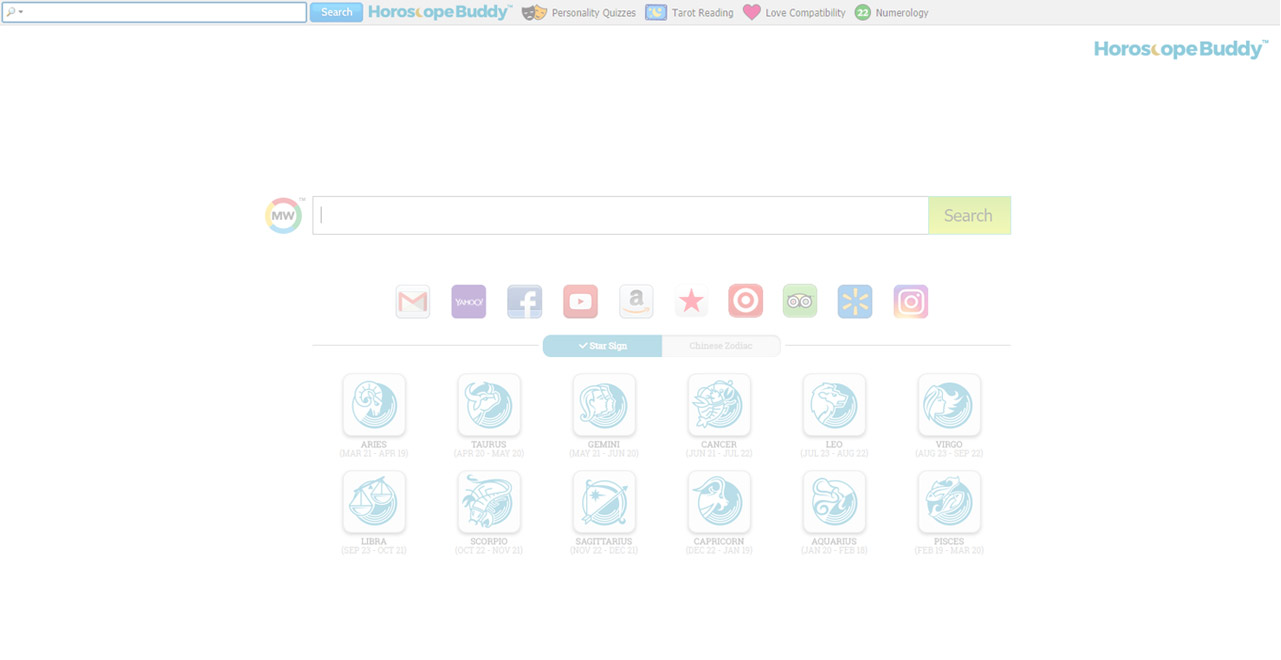Select the Aquarius star sign icon
Image resolution: width=1281 pixels, height=660 pixels.
(834, 502)
